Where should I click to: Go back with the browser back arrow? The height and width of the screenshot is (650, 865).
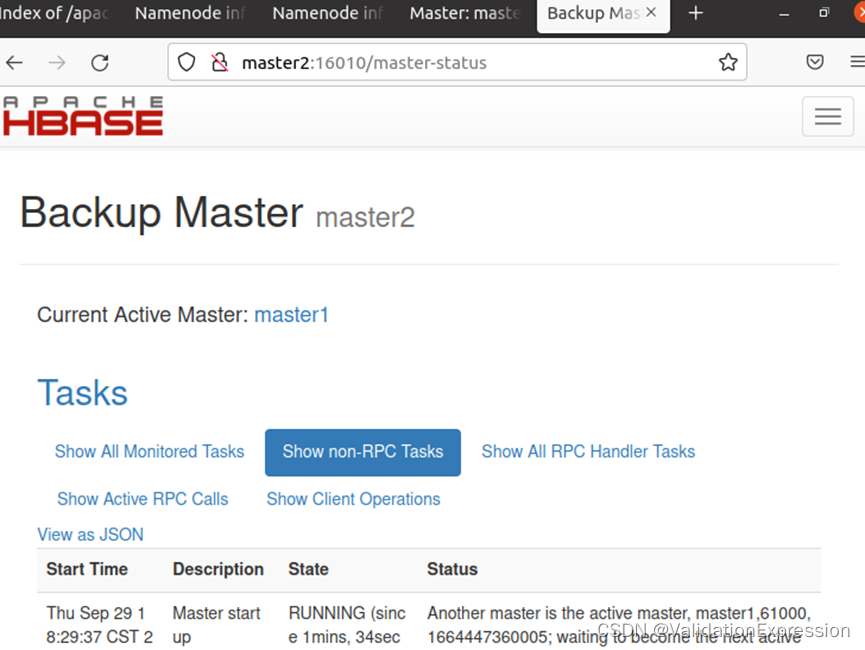pos(14,63)
